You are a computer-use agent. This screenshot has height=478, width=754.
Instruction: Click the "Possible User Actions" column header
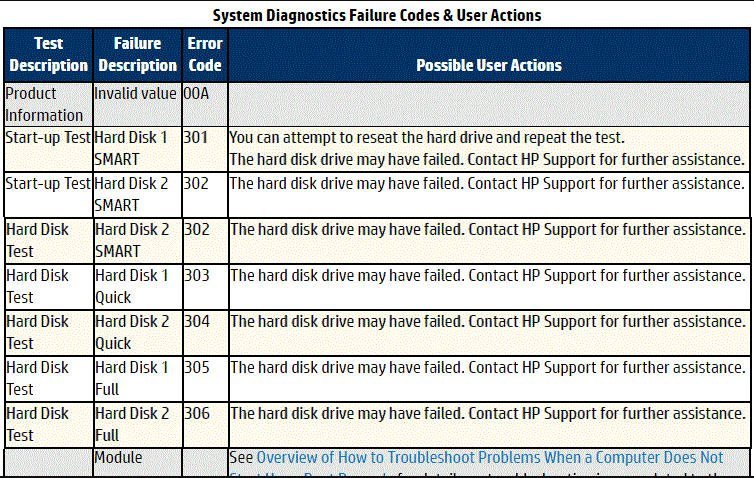[488, 65]
